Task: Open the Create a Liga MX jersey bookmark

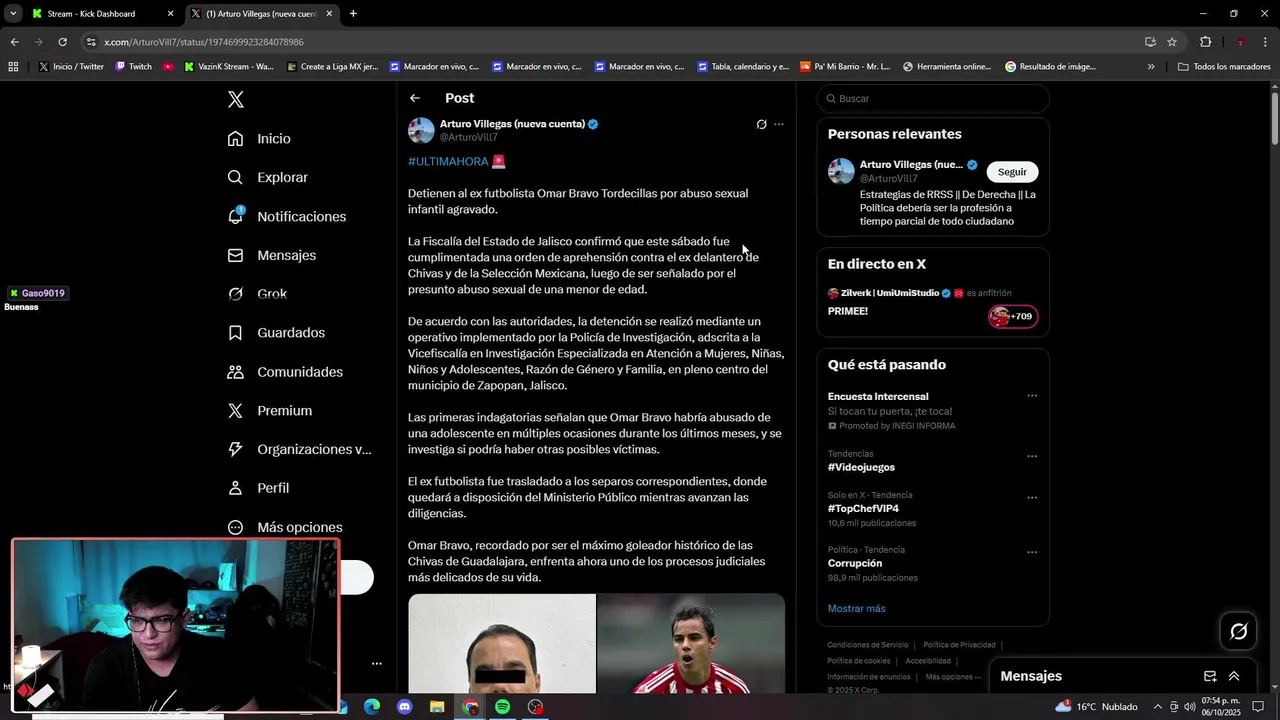Action: click(x=332, y=67)
